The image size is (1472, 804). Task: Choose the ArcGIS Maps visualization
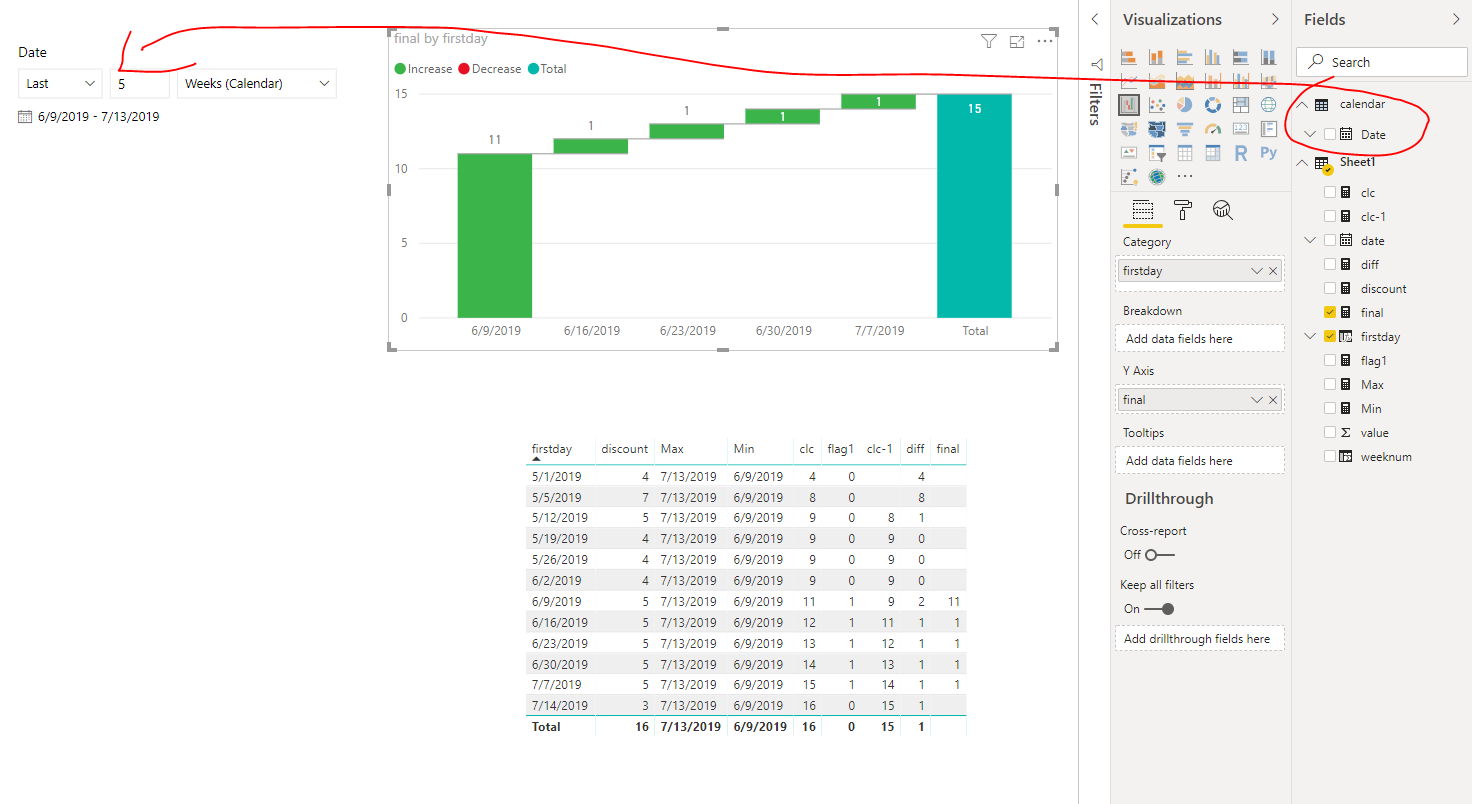(1157, 177)
